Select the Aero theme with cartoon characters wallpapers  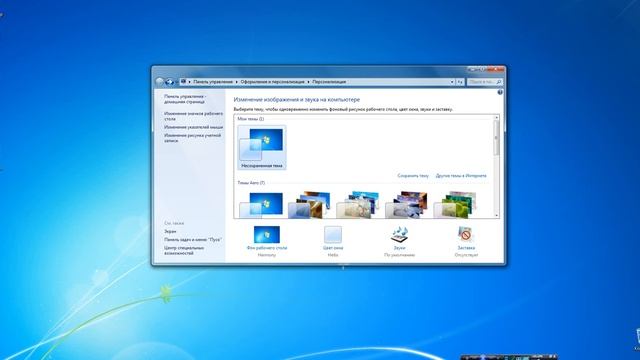(359, 204)
